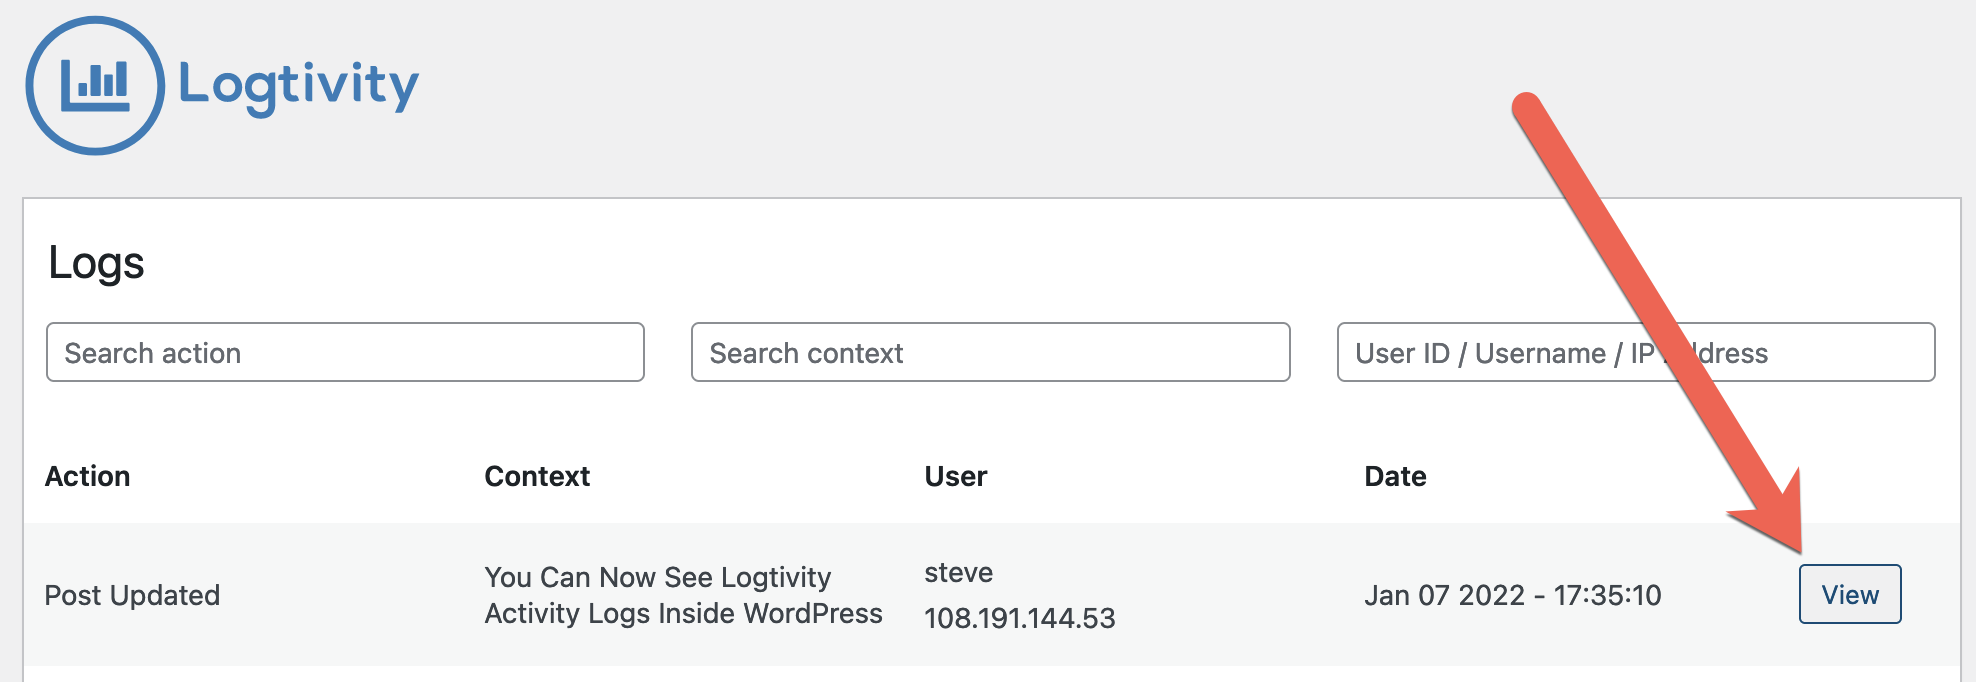Viewport: 1976px width, 682px height.
Task: Click the IP address 108.191.144.53
Action: pos(1019,618)
